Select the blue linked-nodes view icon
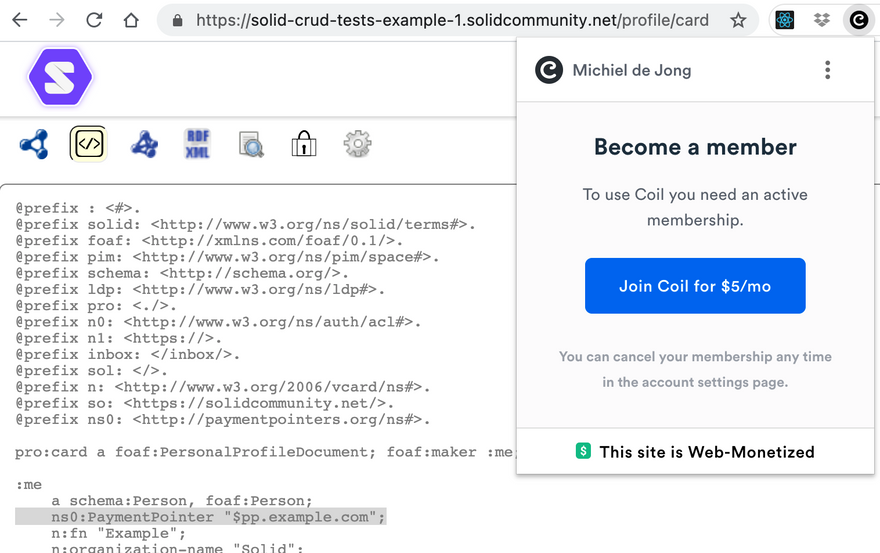The height and width of the screenshot is (553, 880). click(x=34, y=144)
